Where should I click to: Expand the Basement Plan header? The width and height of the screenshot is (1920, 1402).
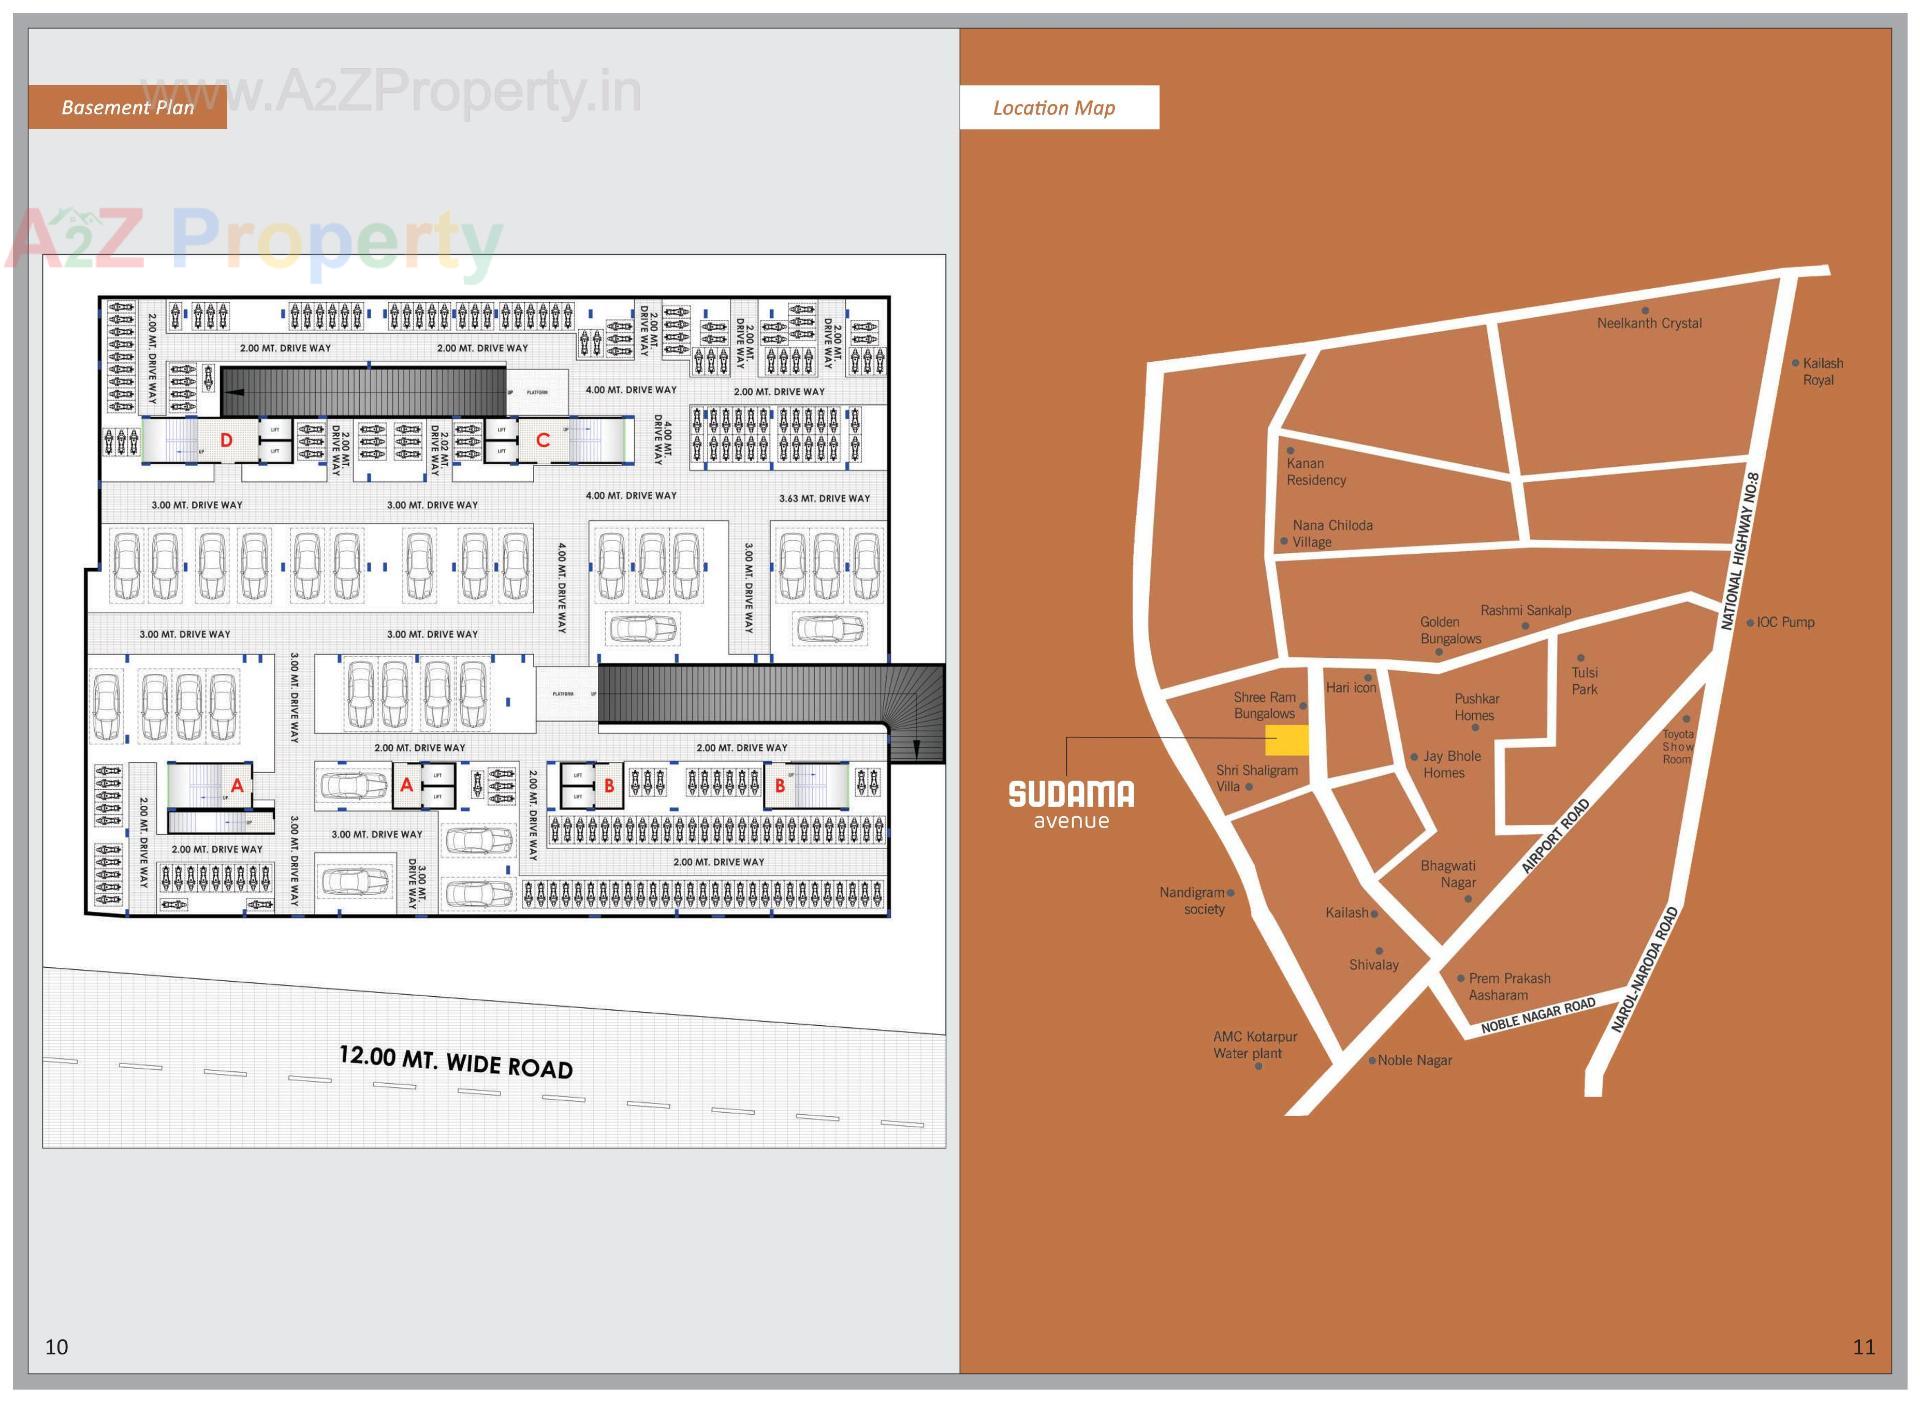pyautogui.click(x=128, y=107)
